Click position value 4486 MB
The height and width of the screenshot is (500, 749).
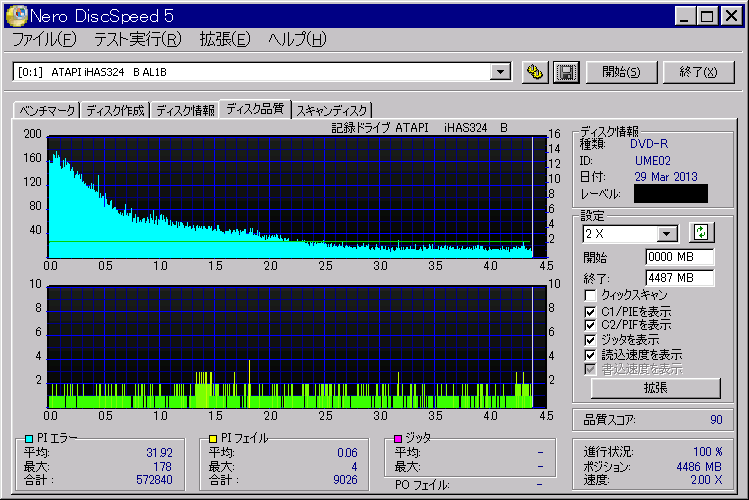tap(699, 467)
